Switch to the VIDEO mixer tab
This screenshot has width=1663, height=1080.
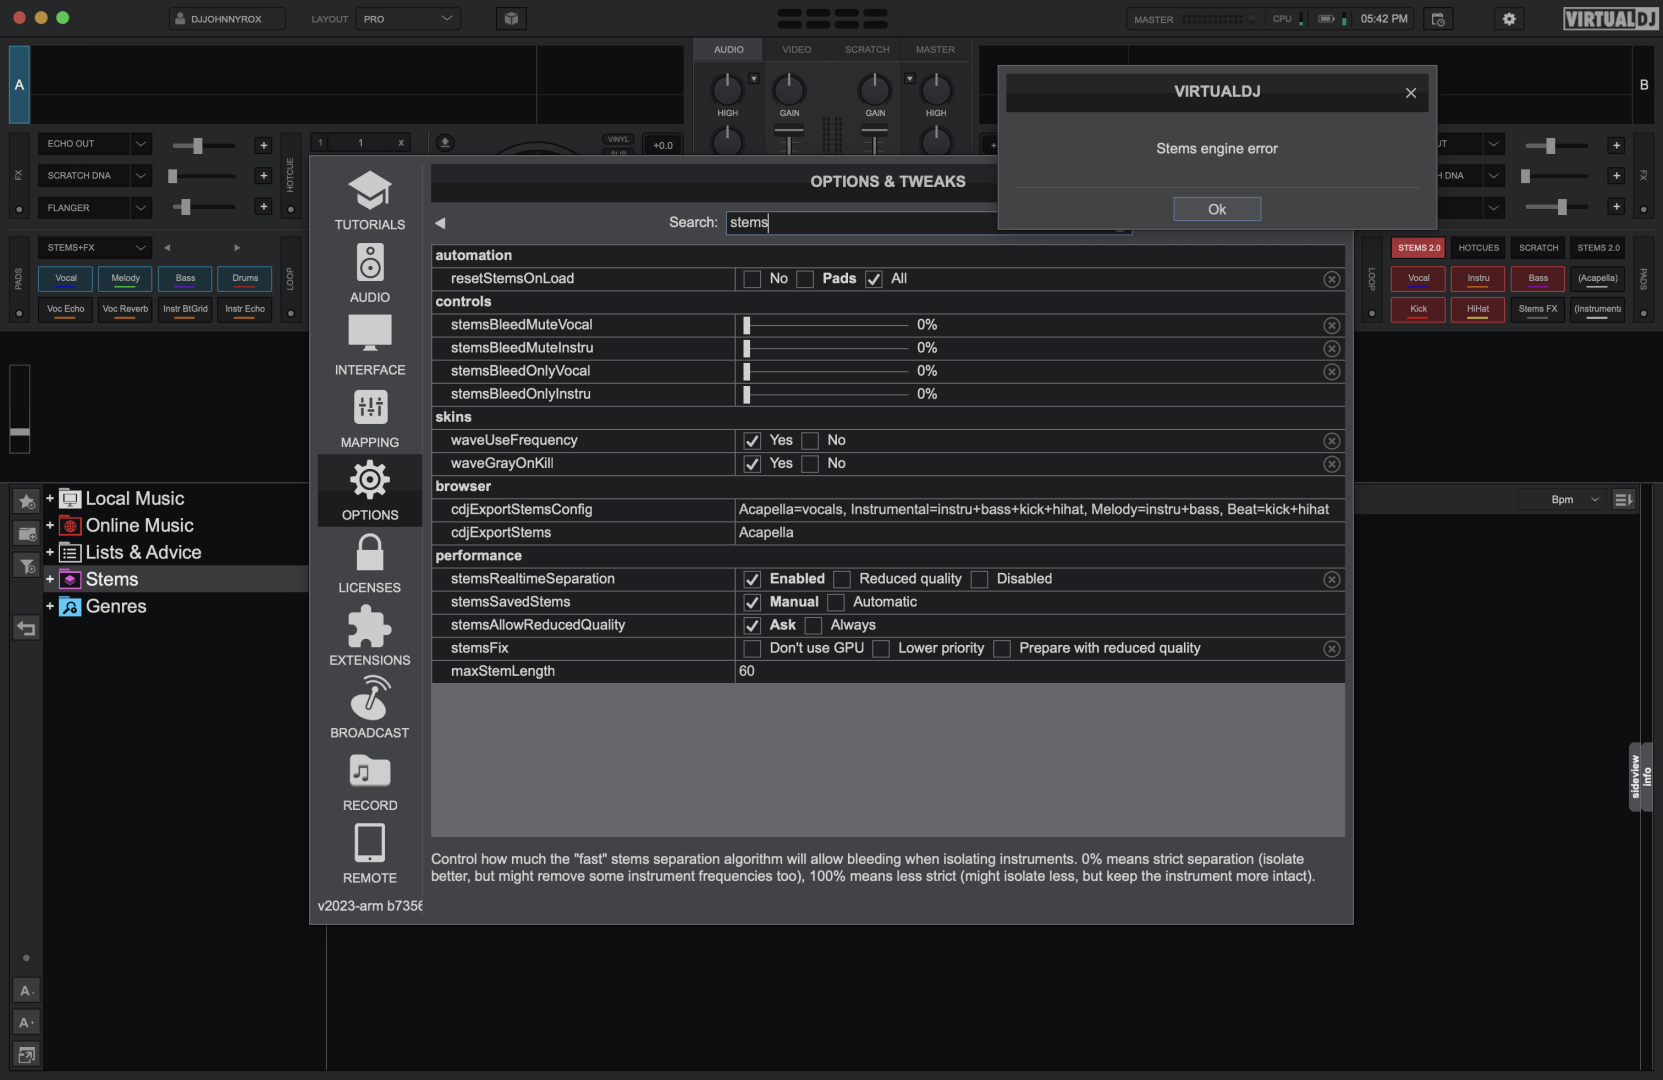click(796, 49)
